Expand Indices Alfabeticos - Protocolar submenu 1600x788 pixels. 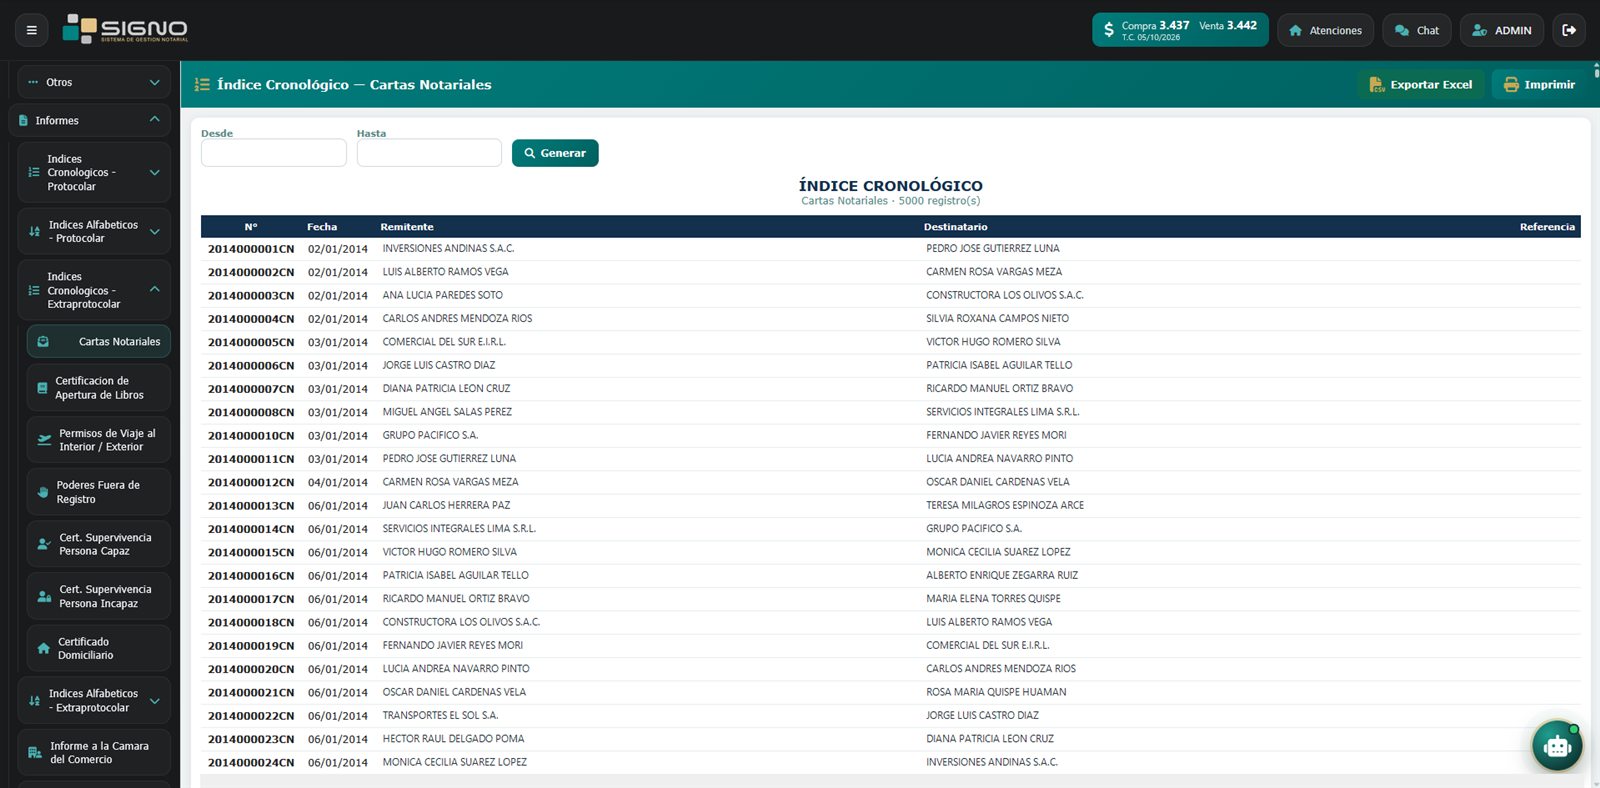(x=94, y=232)
